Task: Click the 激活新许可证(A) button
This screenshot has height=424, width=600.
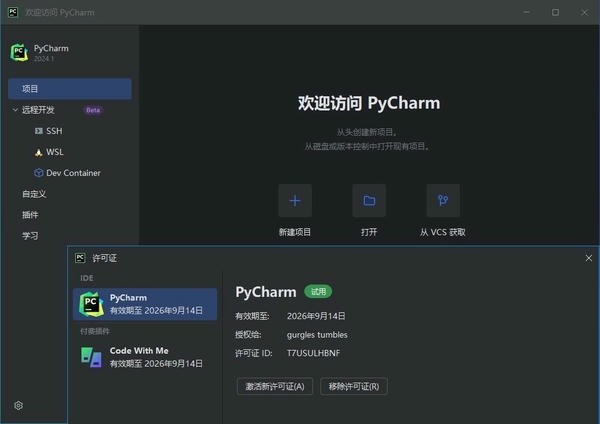Action: point(275,386)
